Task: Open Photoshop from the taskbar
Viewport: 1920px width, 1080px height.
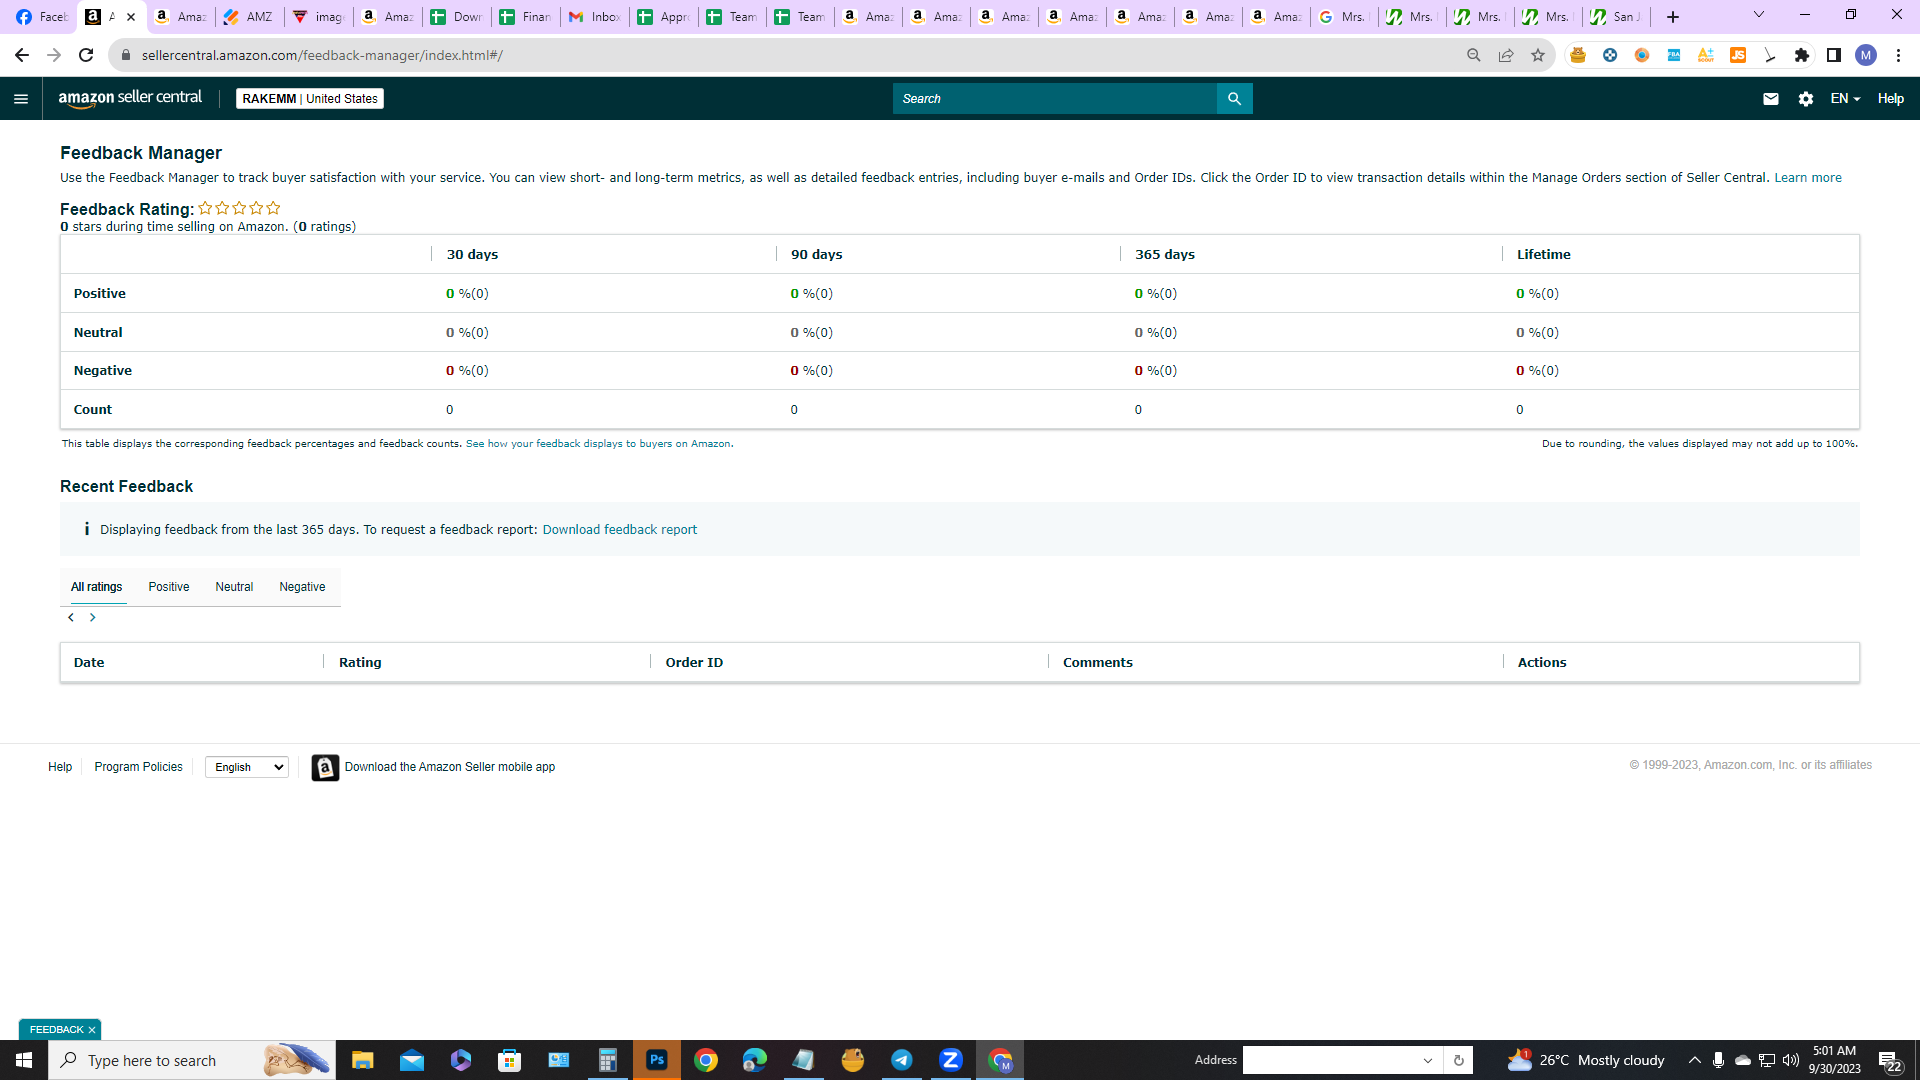Action: pyautogui.click(x=657, y=1060)
